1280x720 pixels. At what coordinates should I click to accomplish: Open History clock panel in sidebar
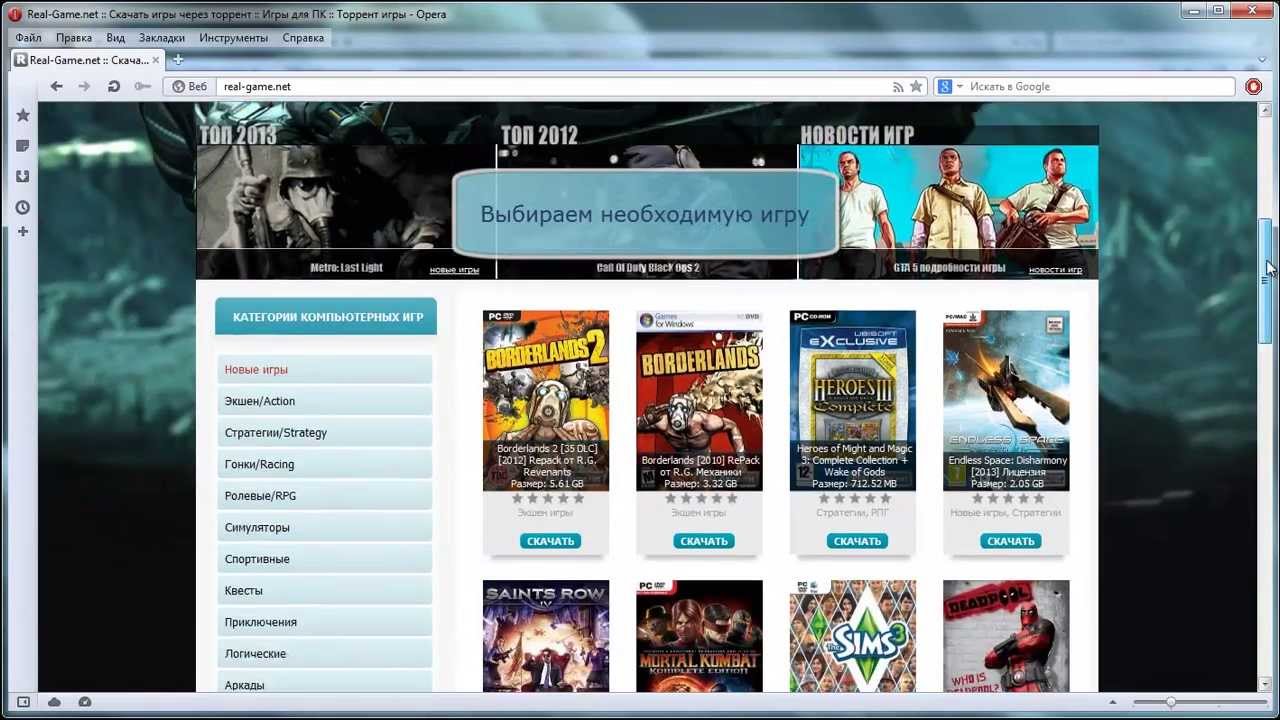click(x=23, y=207)
